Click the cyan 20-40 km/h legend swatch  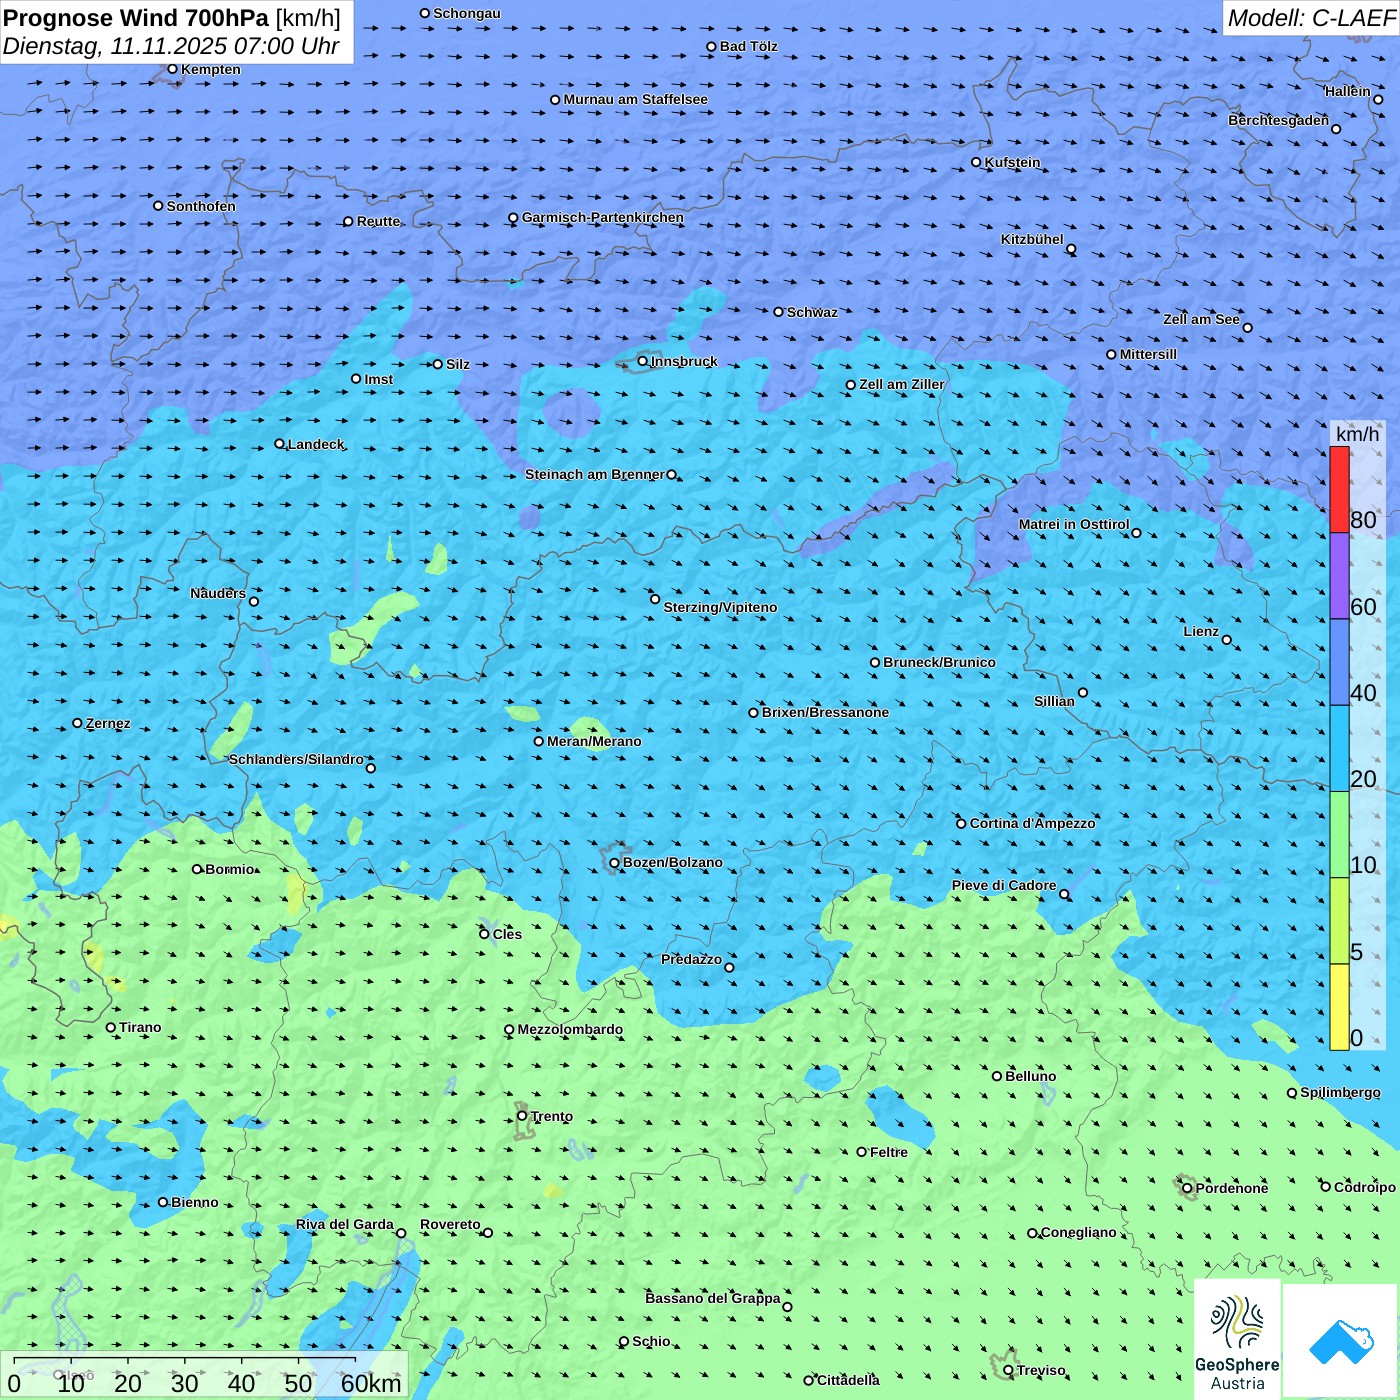coord(1339,749)
